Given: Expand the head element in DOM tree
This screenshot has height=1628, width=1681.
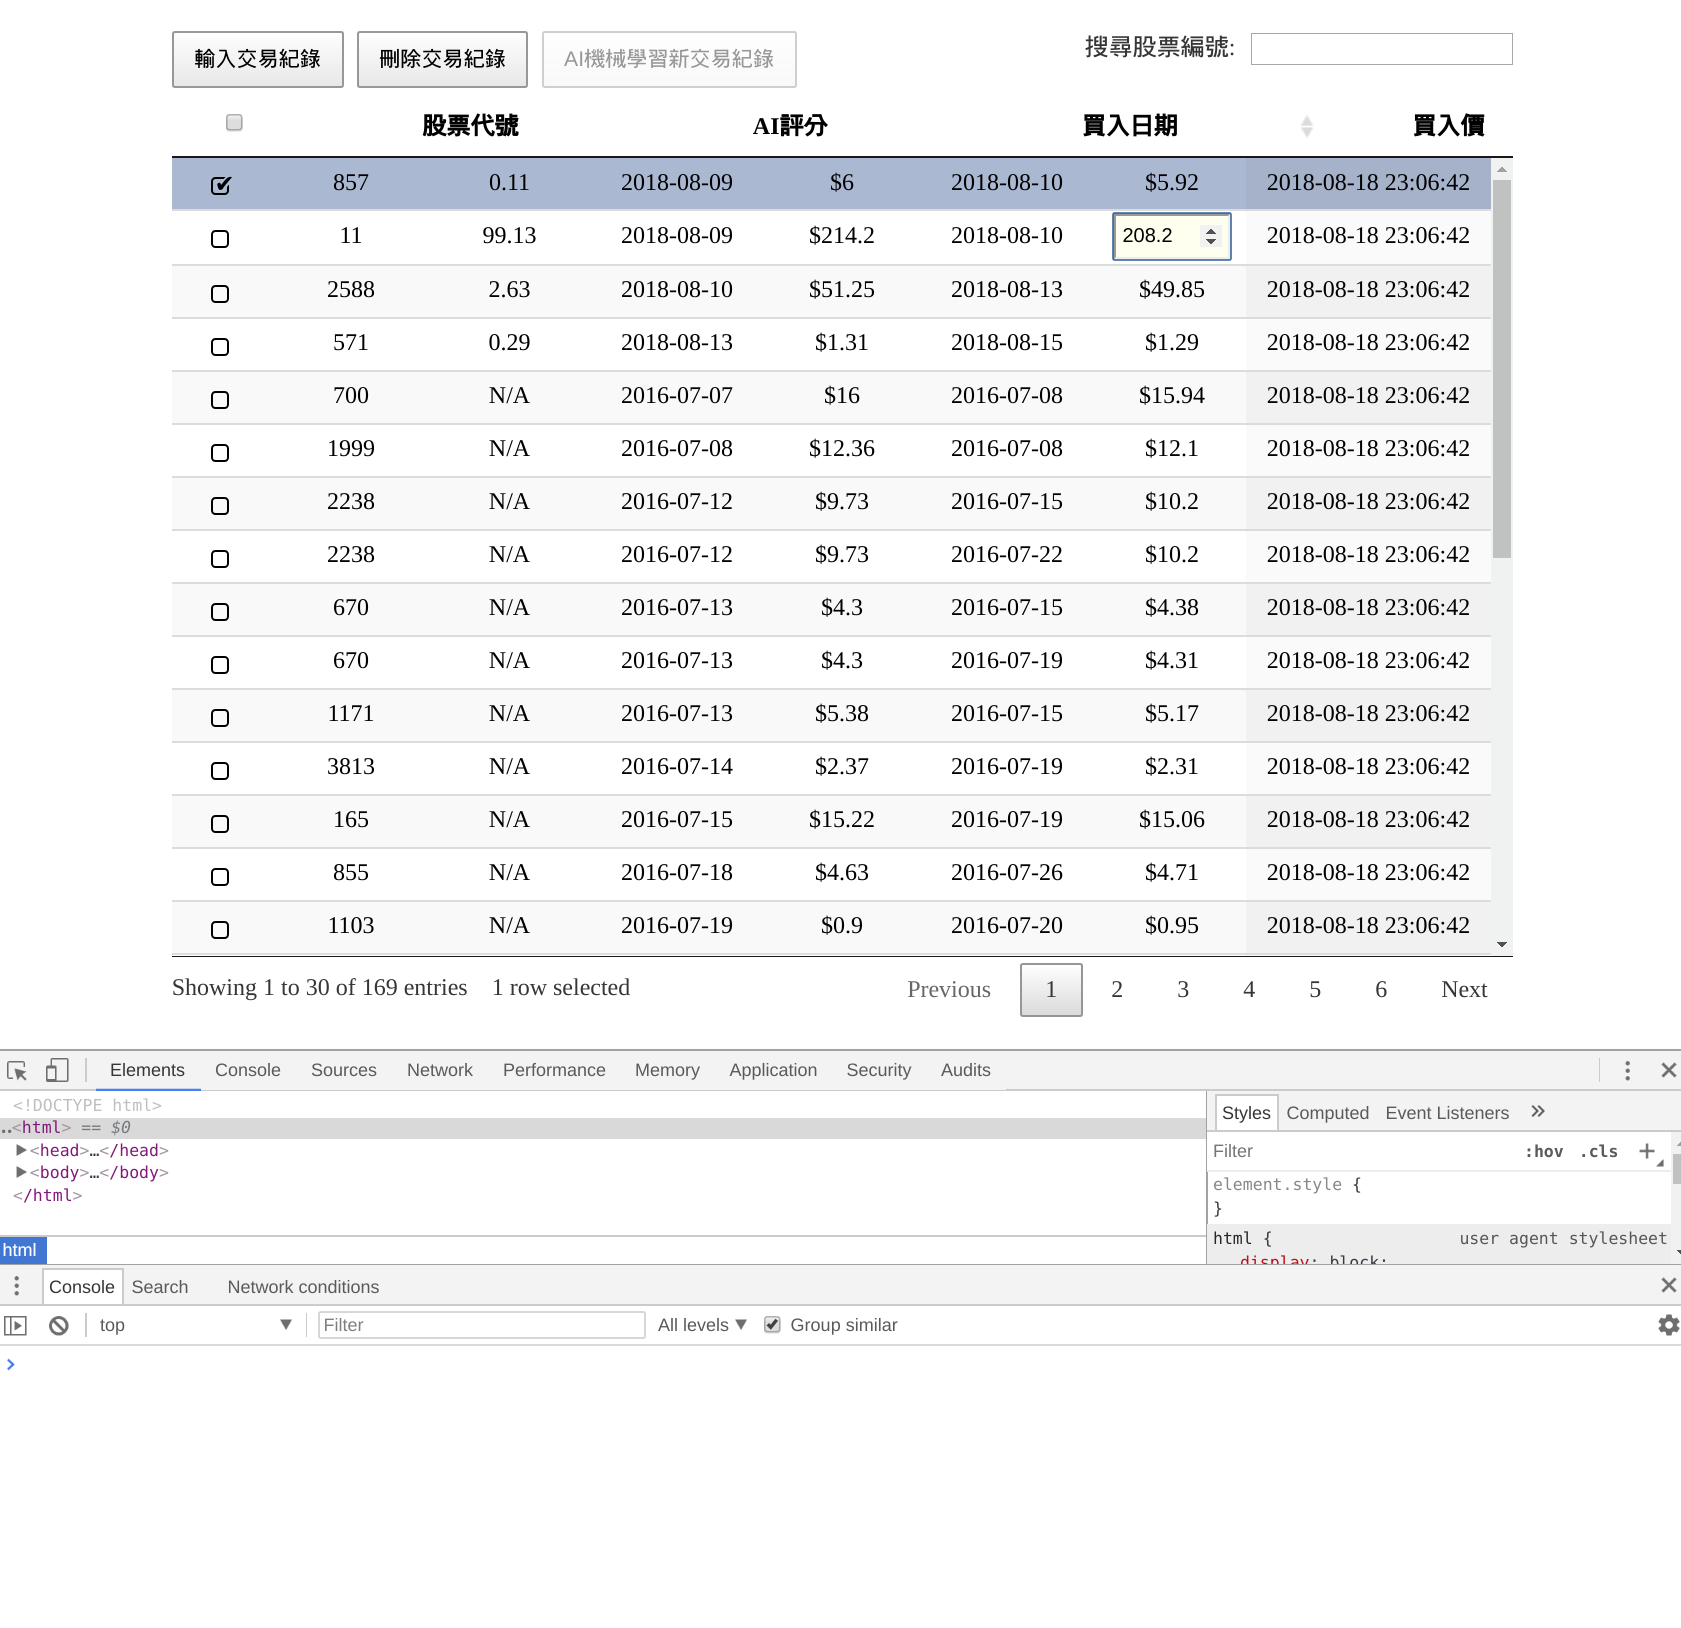Looking at the screenshot, I should click(21, 1150).
